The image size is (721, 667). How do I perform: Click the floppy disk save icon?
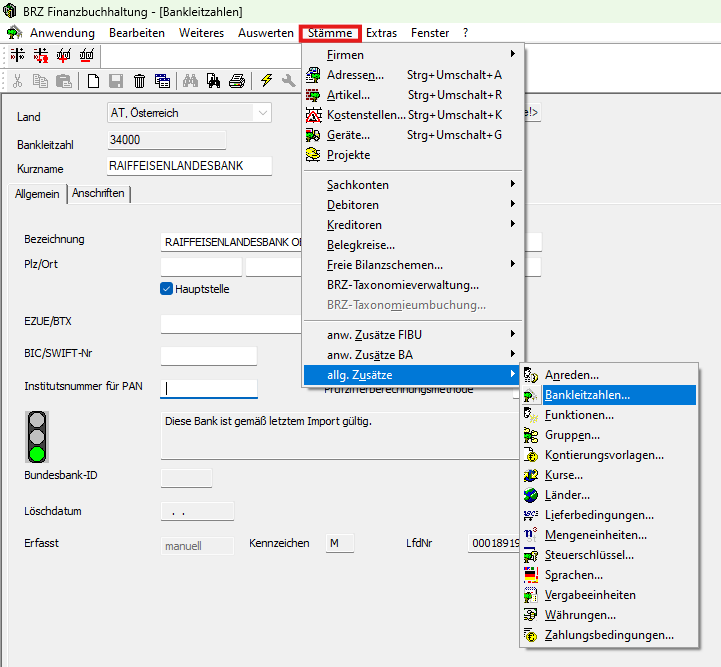point(116,81)
